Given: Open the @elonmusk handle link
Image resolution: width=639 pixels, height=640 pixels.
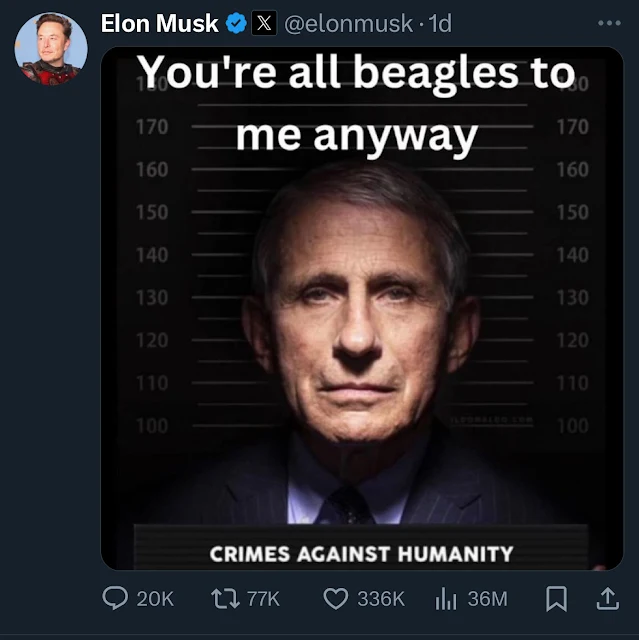Looking at the screenshot, I should (x=351, y=23).
